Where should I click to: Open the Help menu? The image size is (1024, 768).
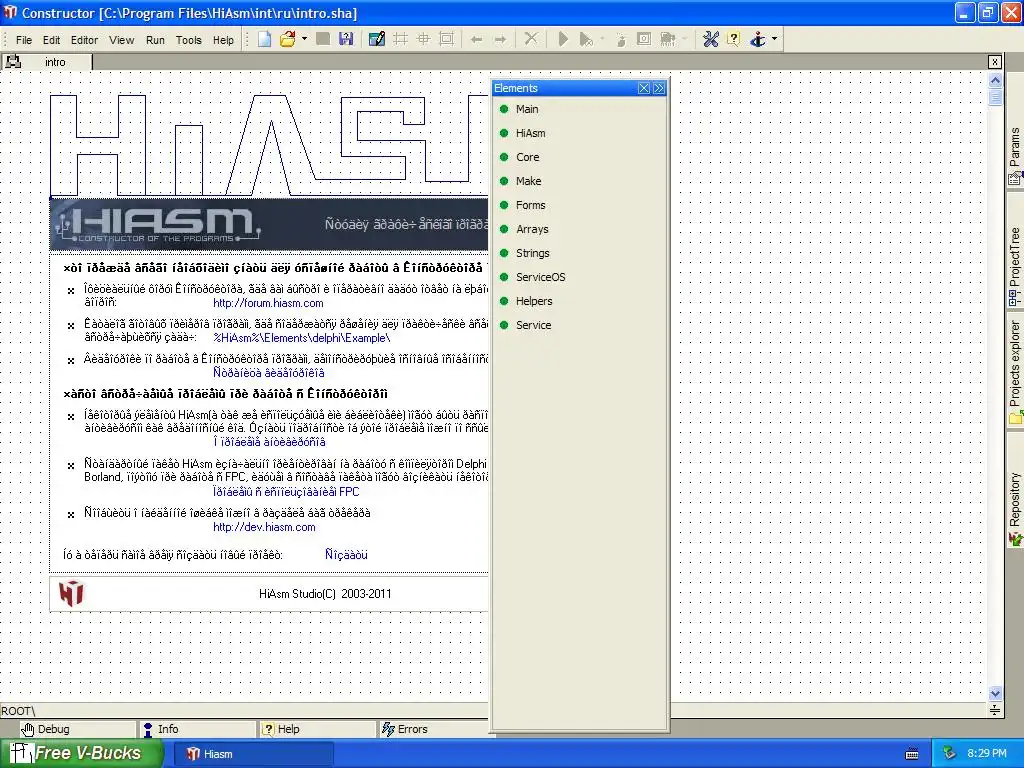(x=223, y=40)
